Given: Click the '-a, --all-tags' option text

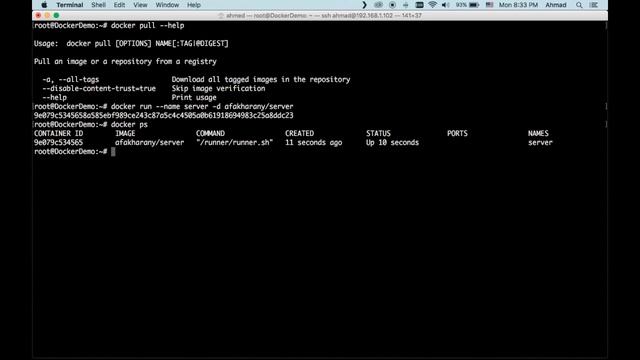Looking at the screenshot, I should click(x=71, y=79).
